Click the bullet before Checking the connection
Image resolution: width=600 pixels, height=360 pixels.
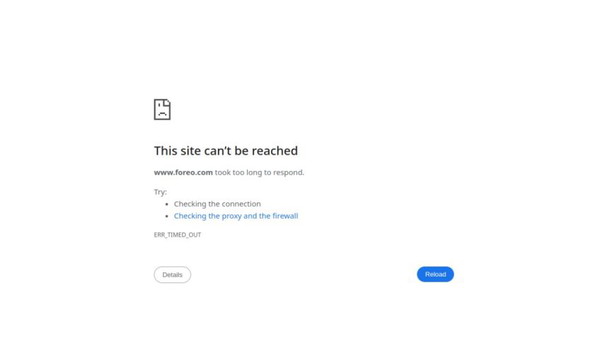167,204
